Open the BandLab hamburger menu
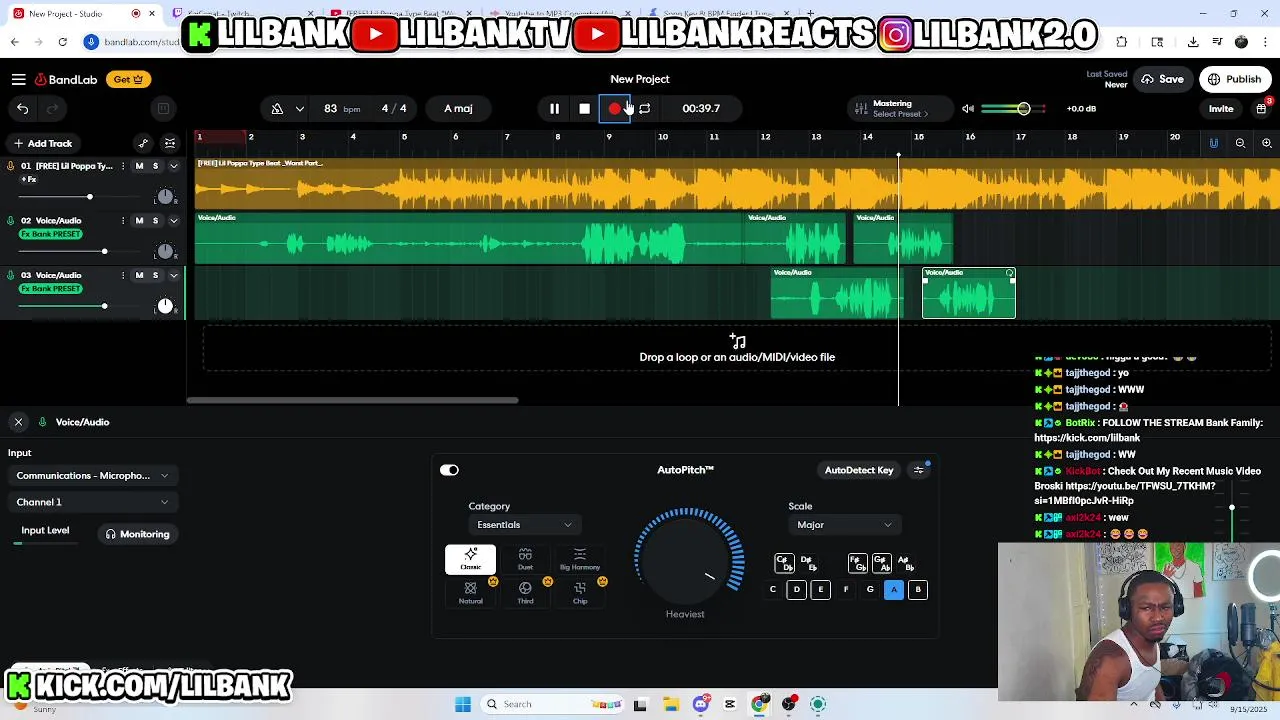This screenshot has height=720, width=1280. pyautogui.click(x=19, y=79)
